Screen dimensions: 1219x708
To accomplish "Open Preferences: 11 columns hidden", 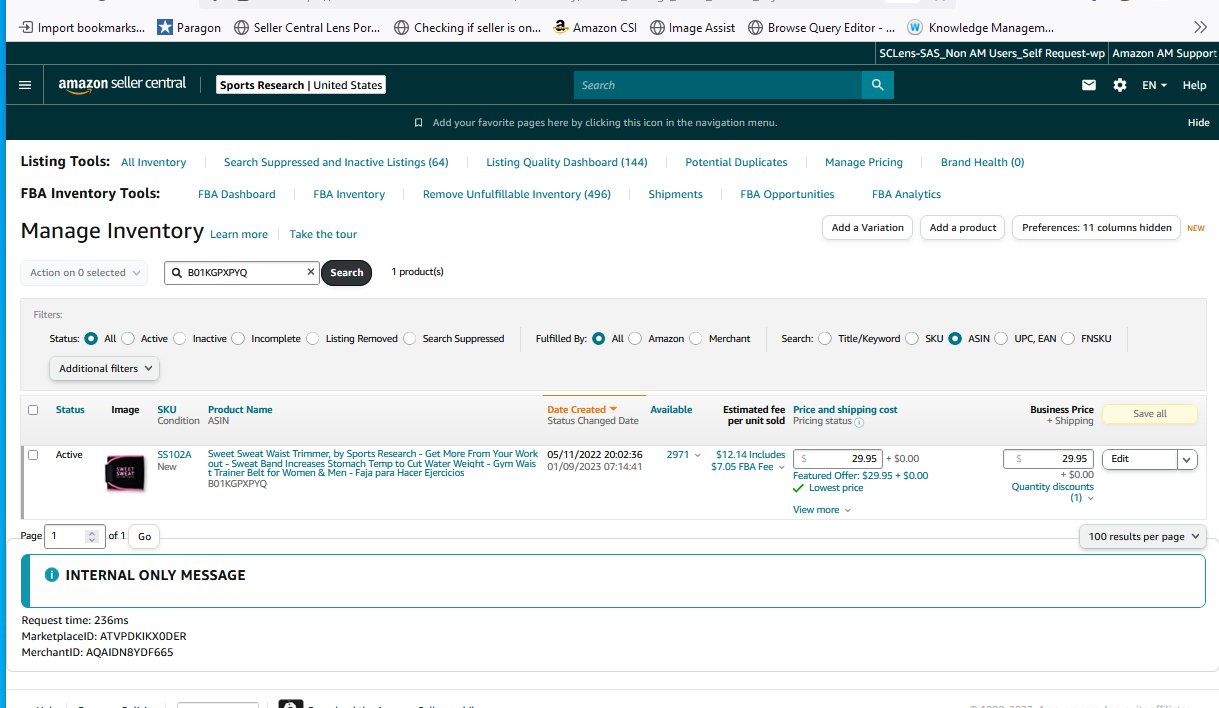I will (1096, 227).
